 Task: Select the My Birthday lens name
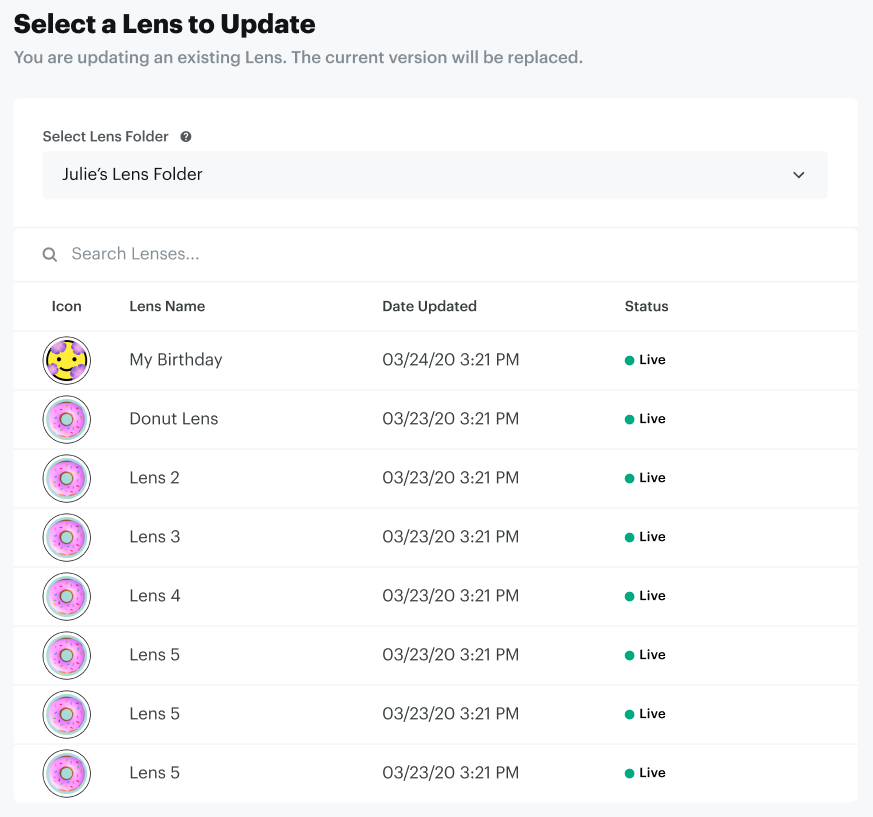coord(176,360)
